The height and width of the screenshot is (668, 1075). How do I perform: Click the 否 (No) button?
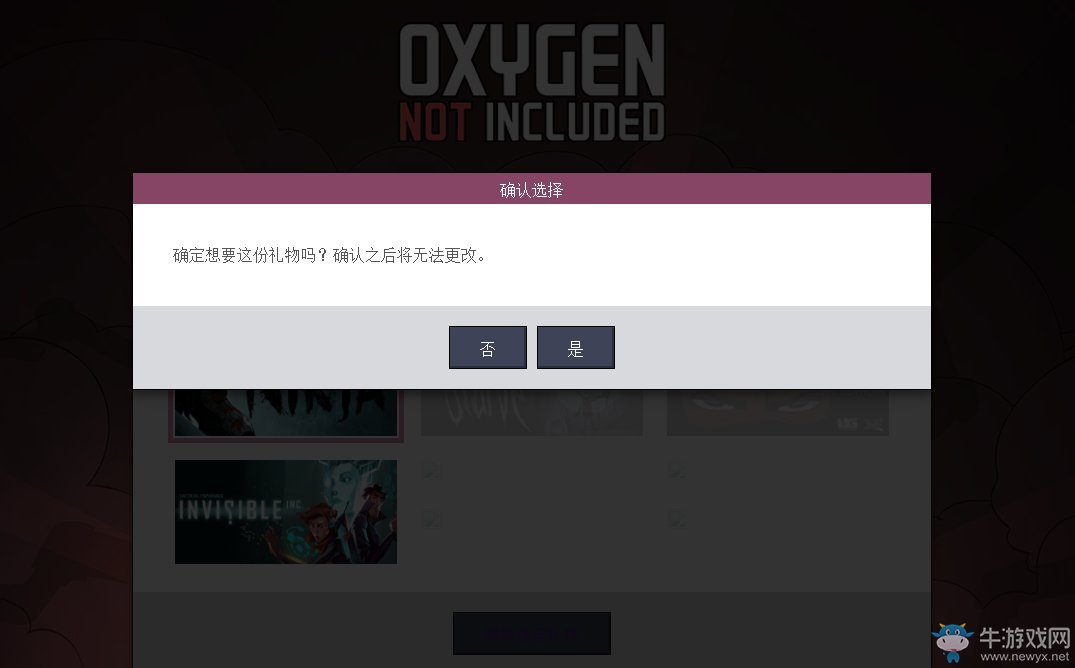[x=487, y=347]
